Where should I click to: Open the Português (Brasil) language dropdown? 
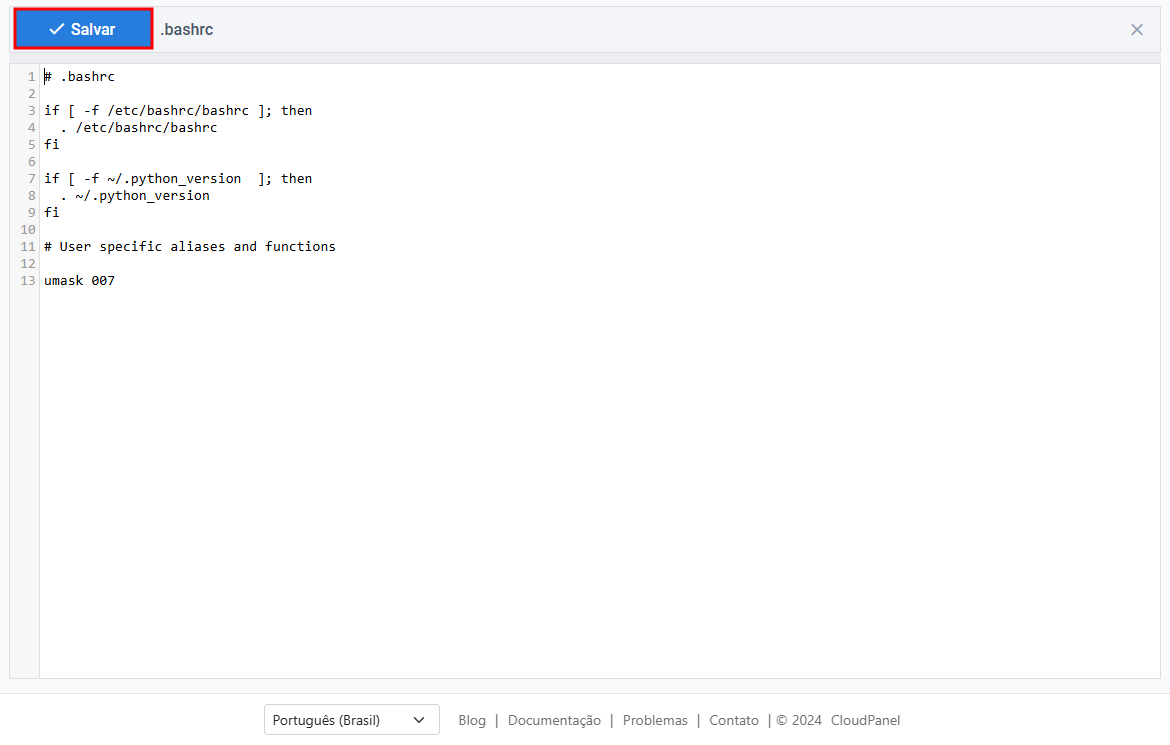click(350, 720)
